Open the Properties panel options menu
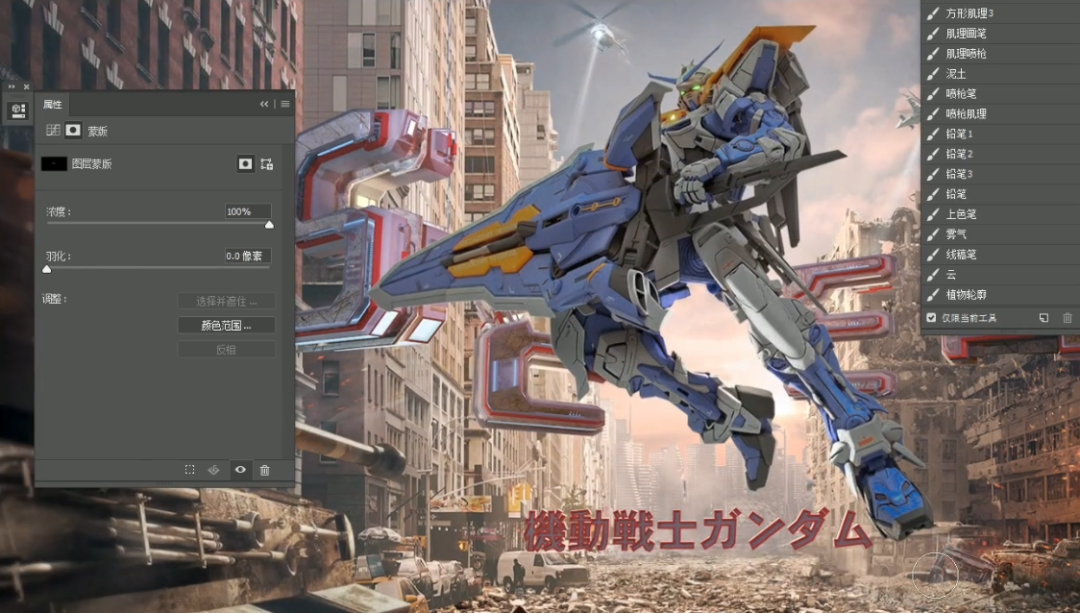The width and height of the screenshot is (1080, 613). (285, 104)
